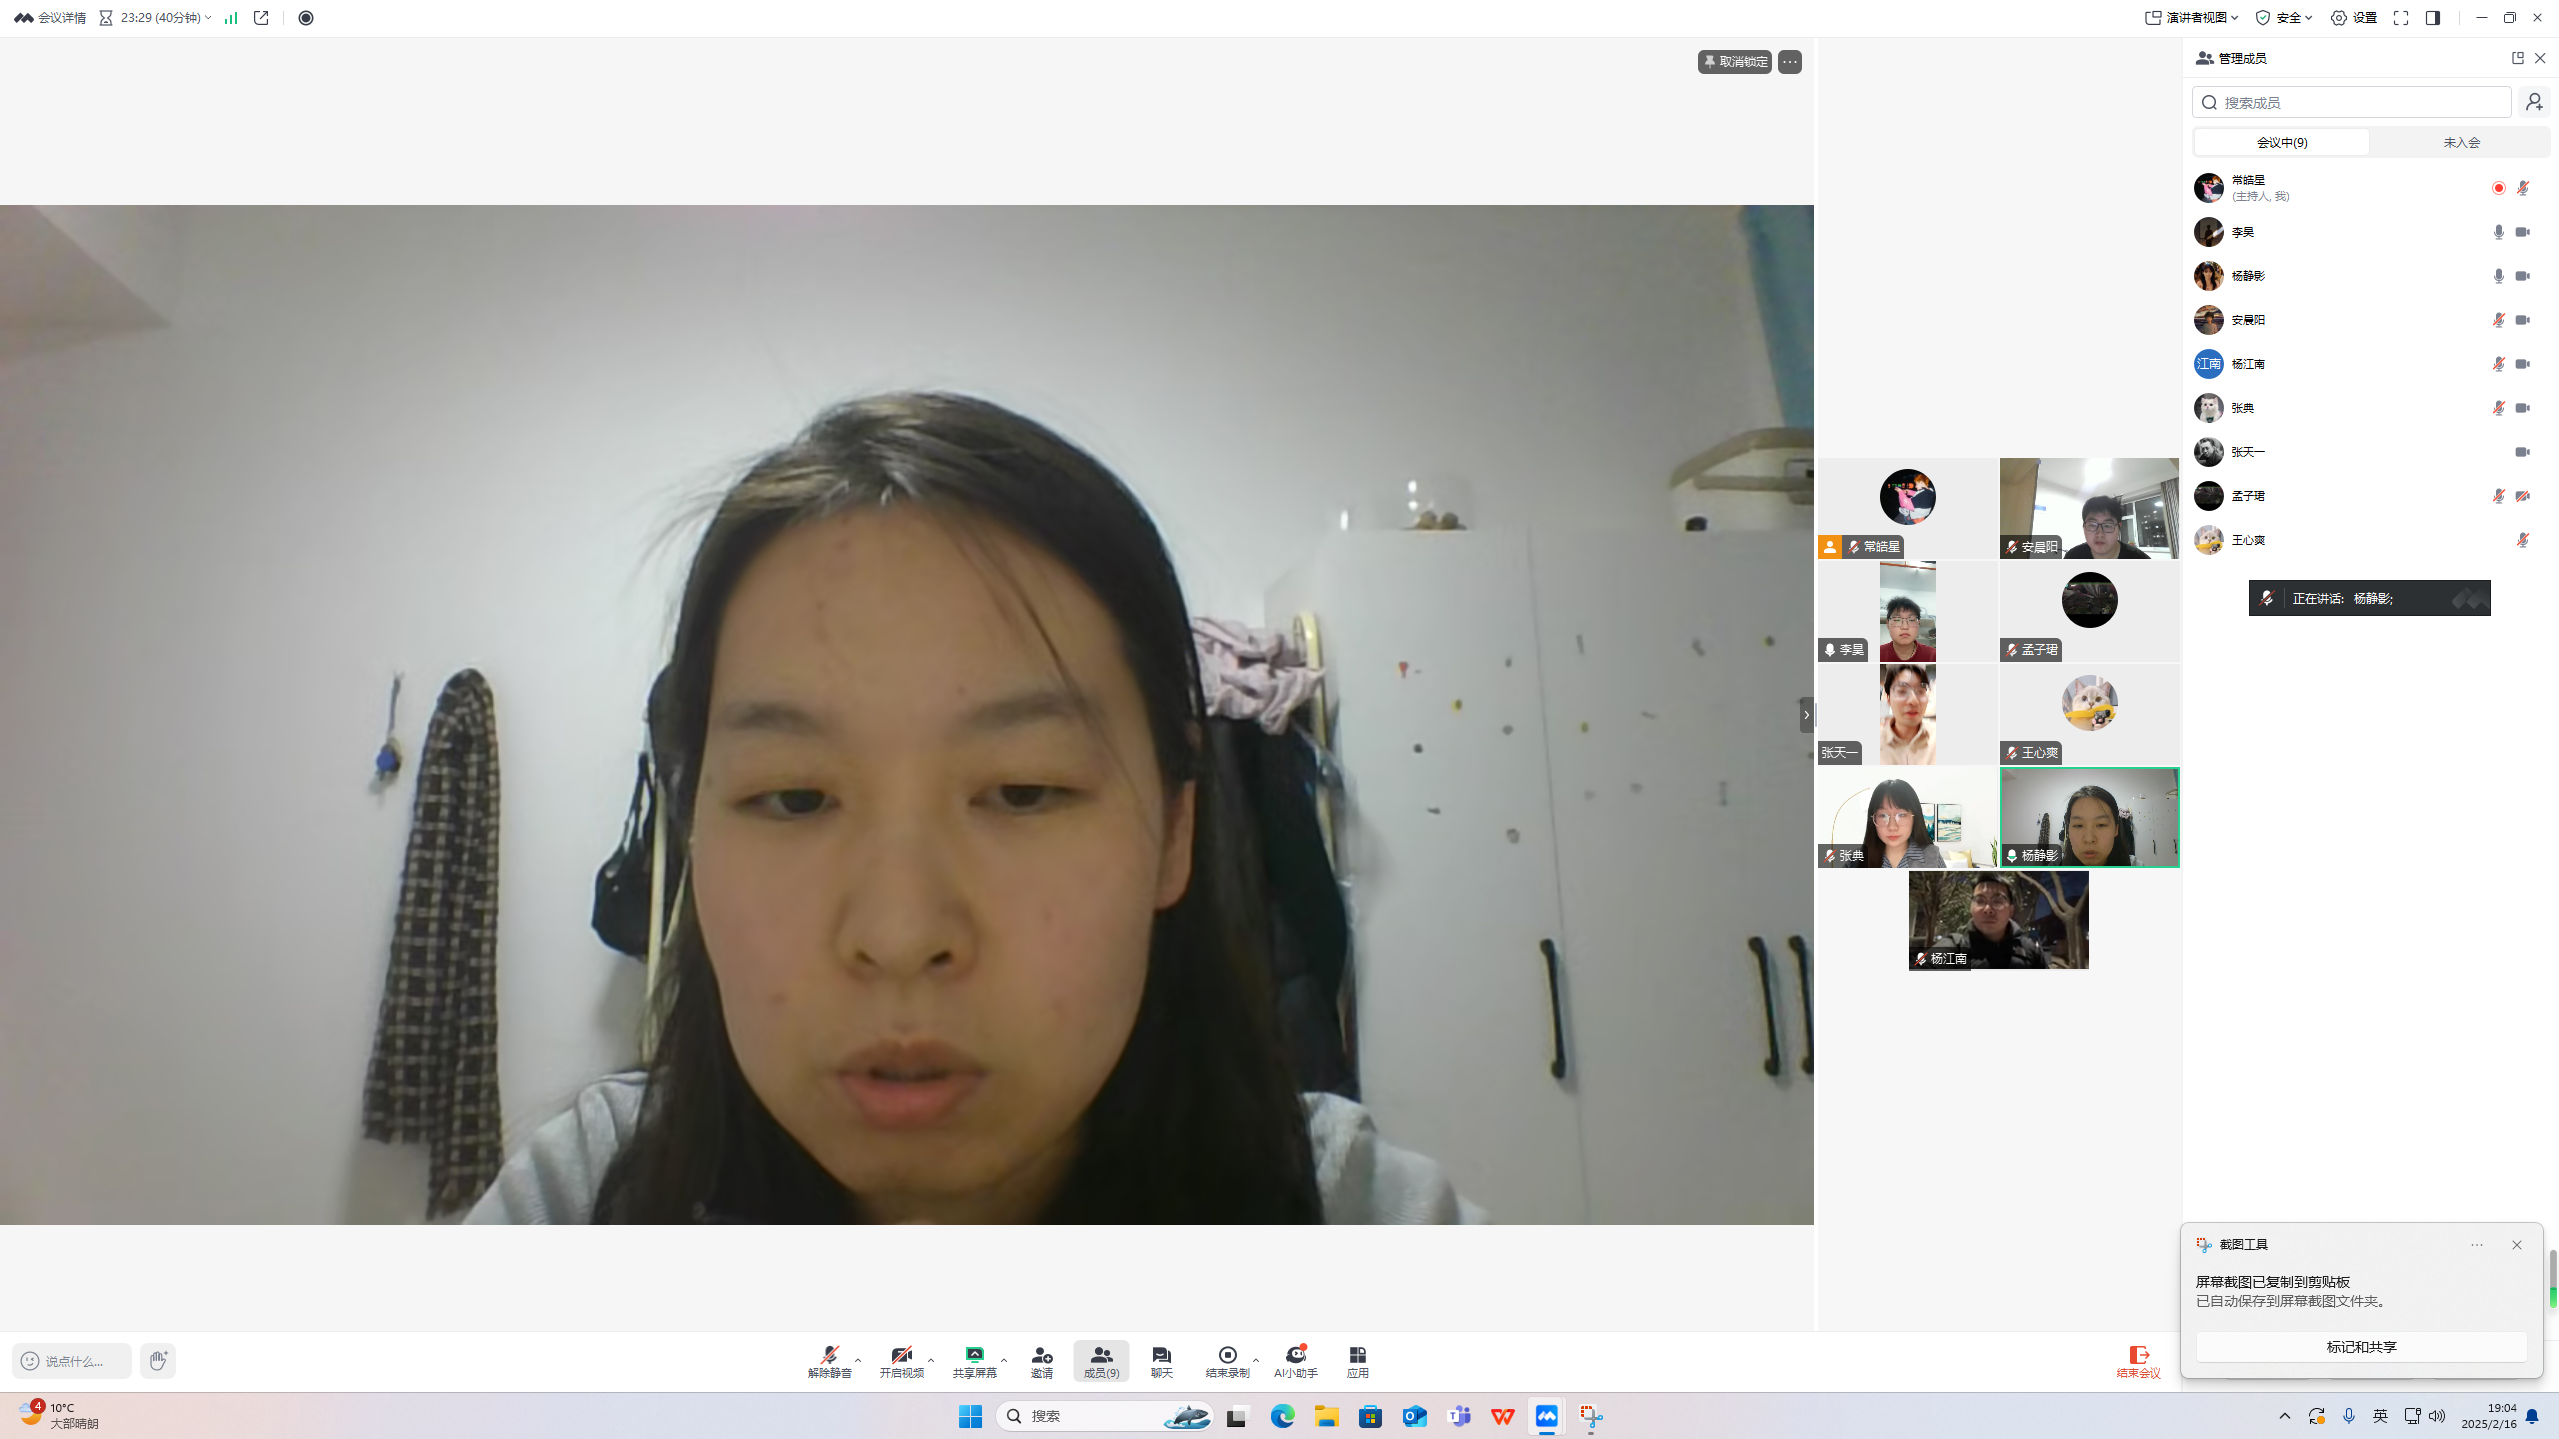Toggle 李昊's microphone in member list
The image size is (2559, 1439).
click(x=2498, y=232)
